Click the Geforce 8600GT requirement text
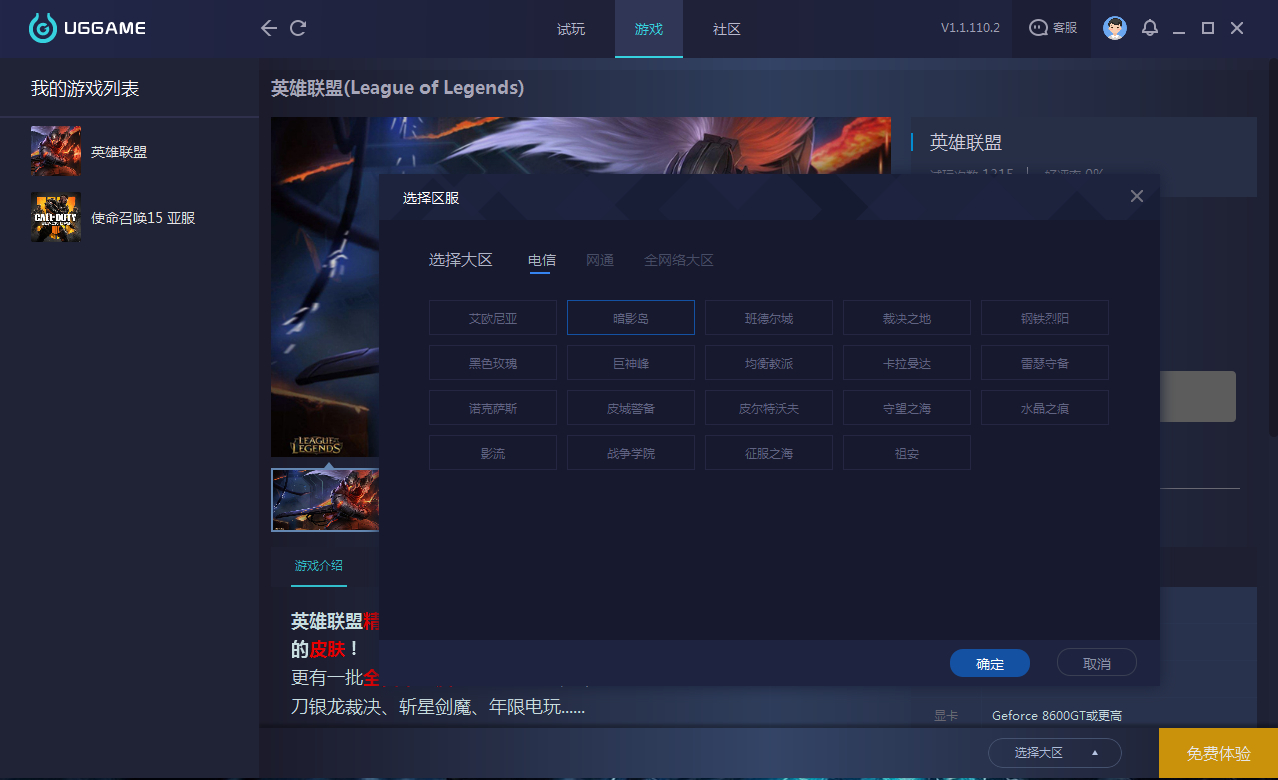This screenshot has height=780, width=1278. 1057,715
